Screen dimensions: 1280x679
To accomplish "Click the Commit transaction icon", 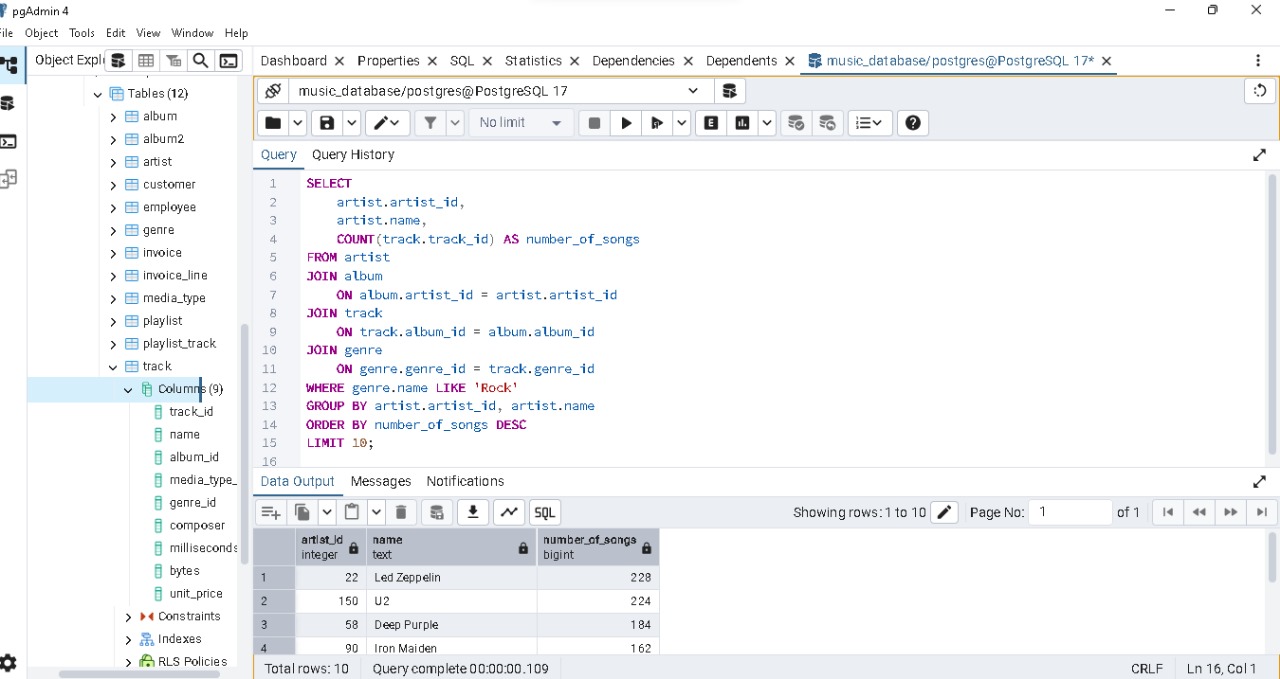I will [796, 123].
